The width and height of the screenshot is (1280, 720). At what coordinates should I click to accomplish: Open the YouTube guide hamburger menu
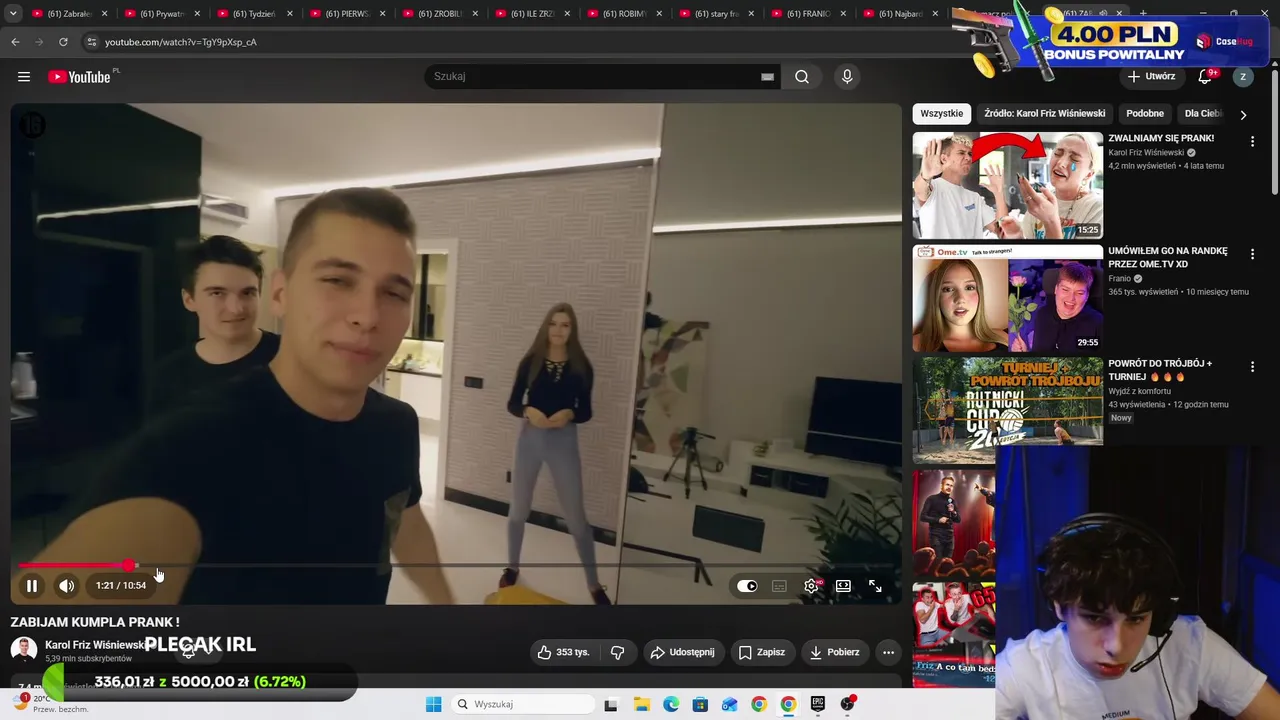pos(24,77)
